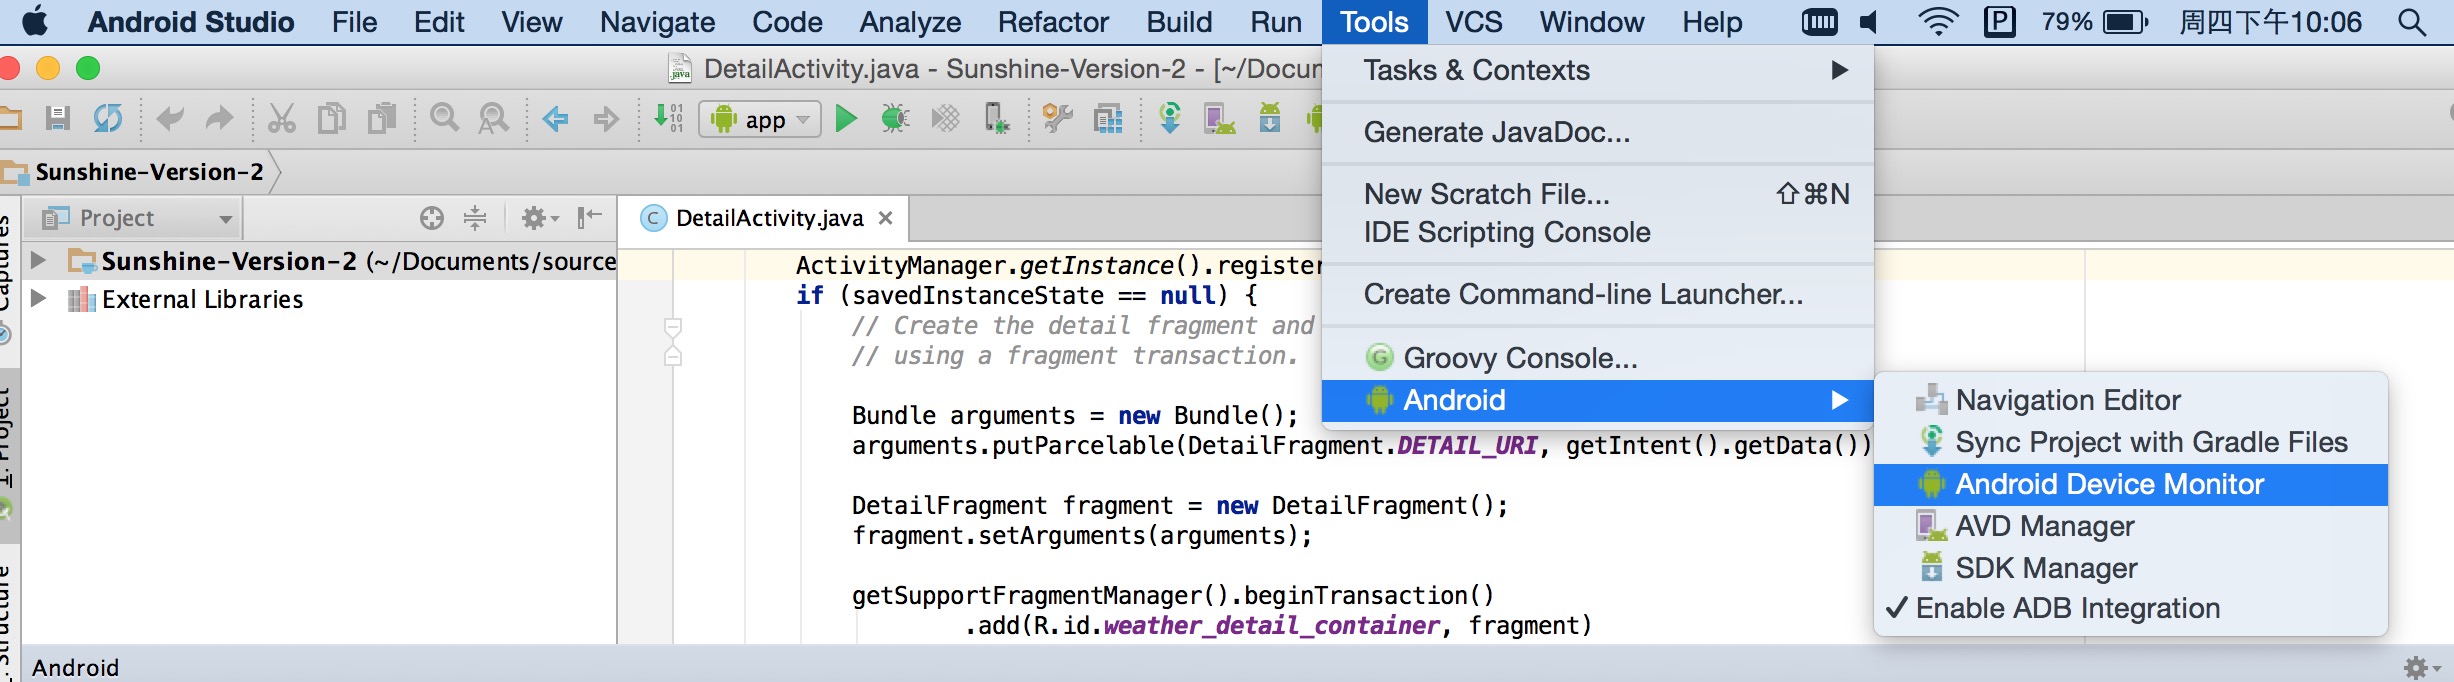The width and height of the screenshot is (2454, 682).
Task: Open the Build menu in menu bar
Action: pyautogui.click(x=1179, y=22)
